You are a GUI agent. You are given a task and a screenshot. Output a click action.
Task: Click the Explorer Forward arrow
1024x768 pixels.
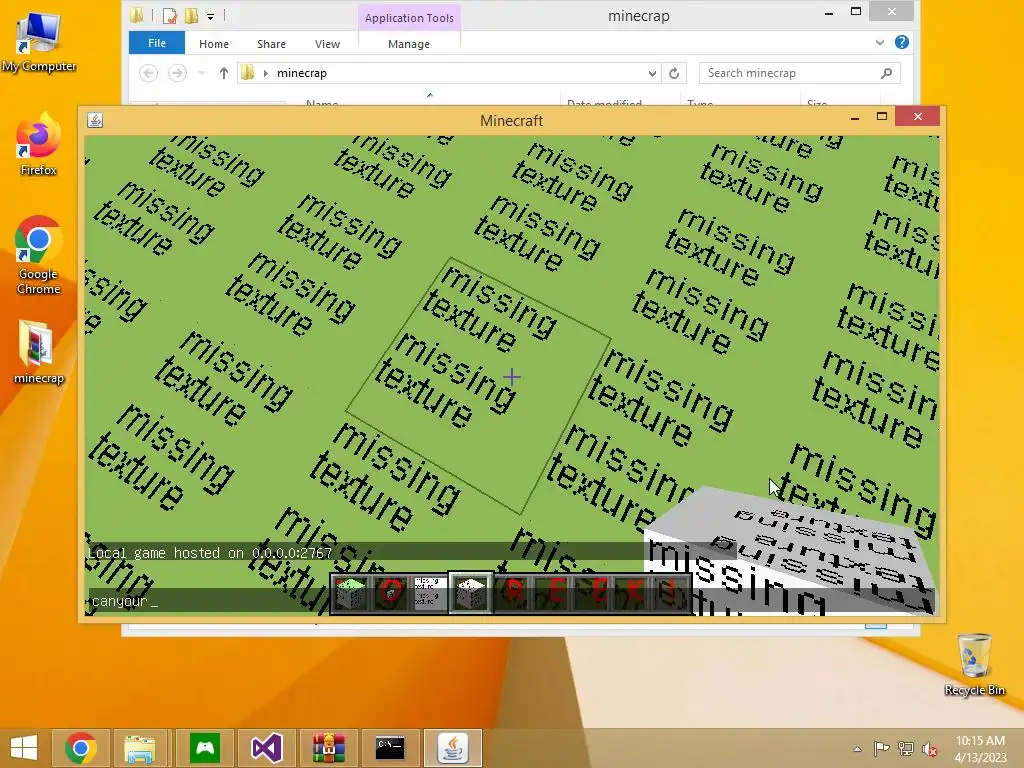(177, 73)
